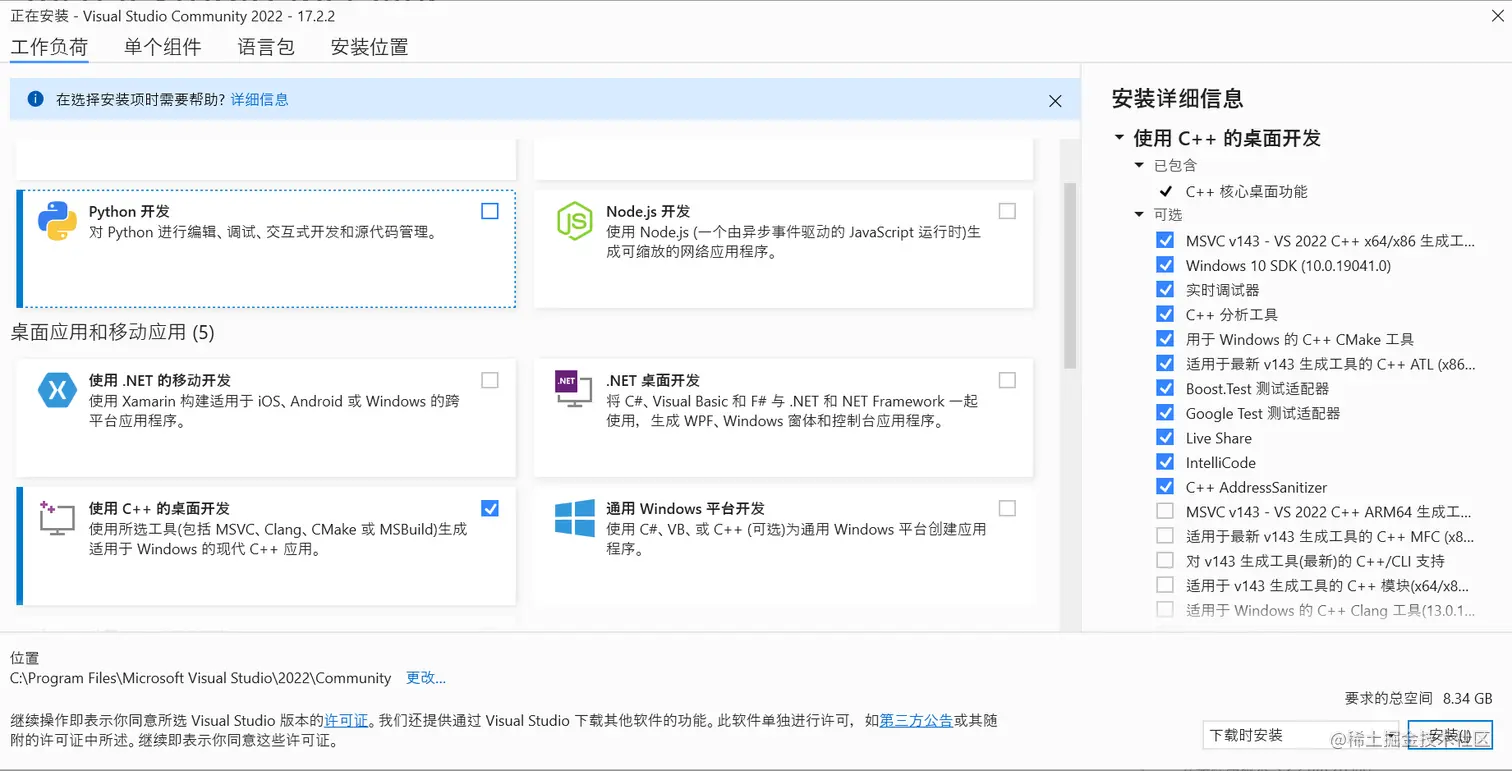
Task: Collapse the 使用 C++ 的桌面开发 details section
Action: pos(1119,138)
